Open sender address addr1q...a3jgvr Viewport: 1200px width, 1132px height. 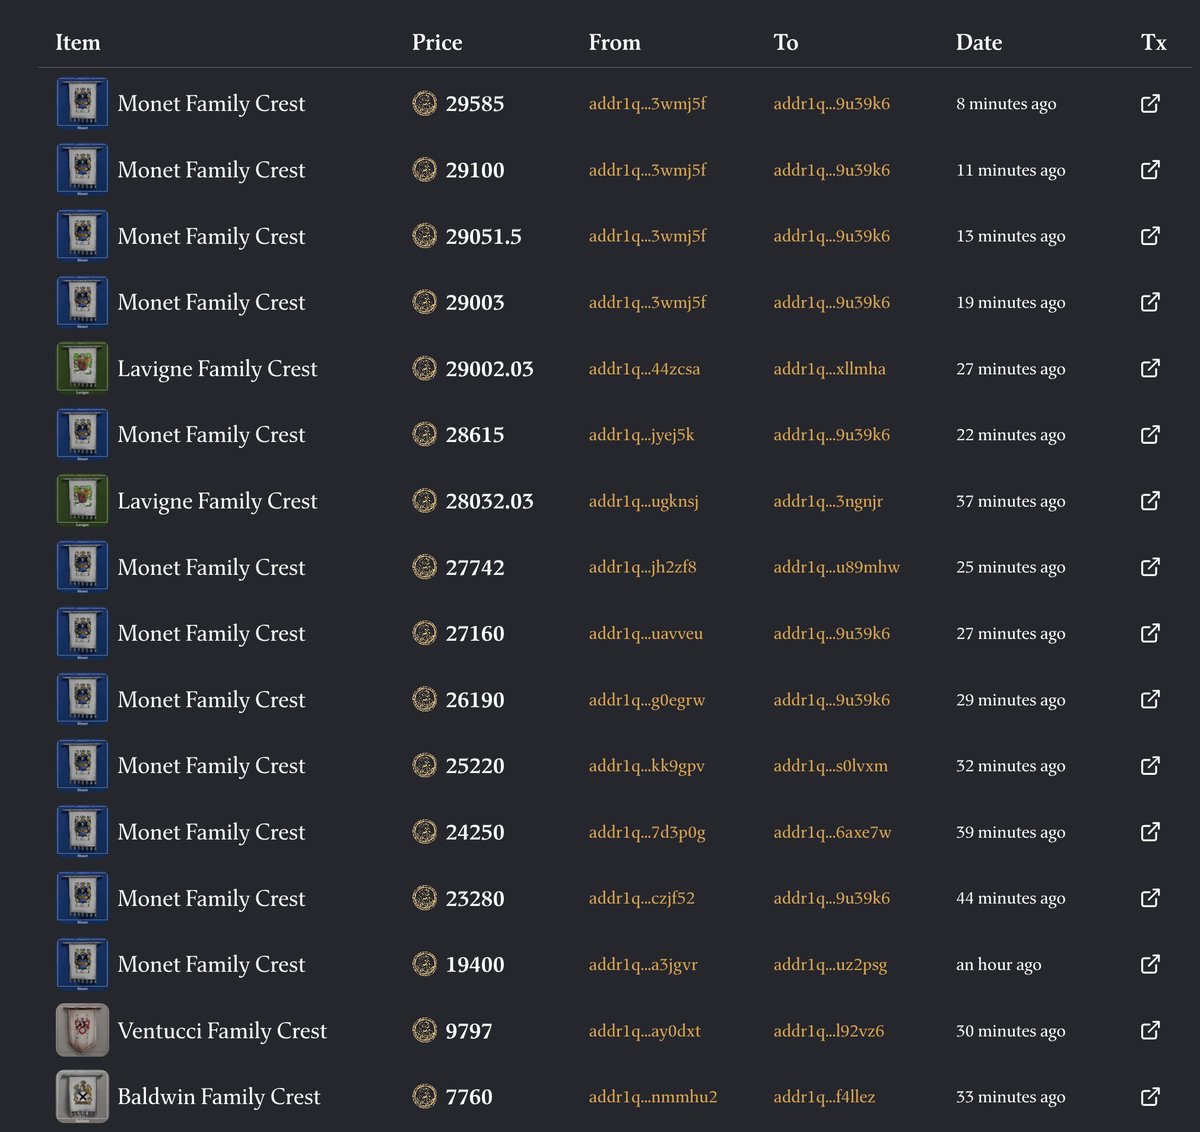(643, 965)
